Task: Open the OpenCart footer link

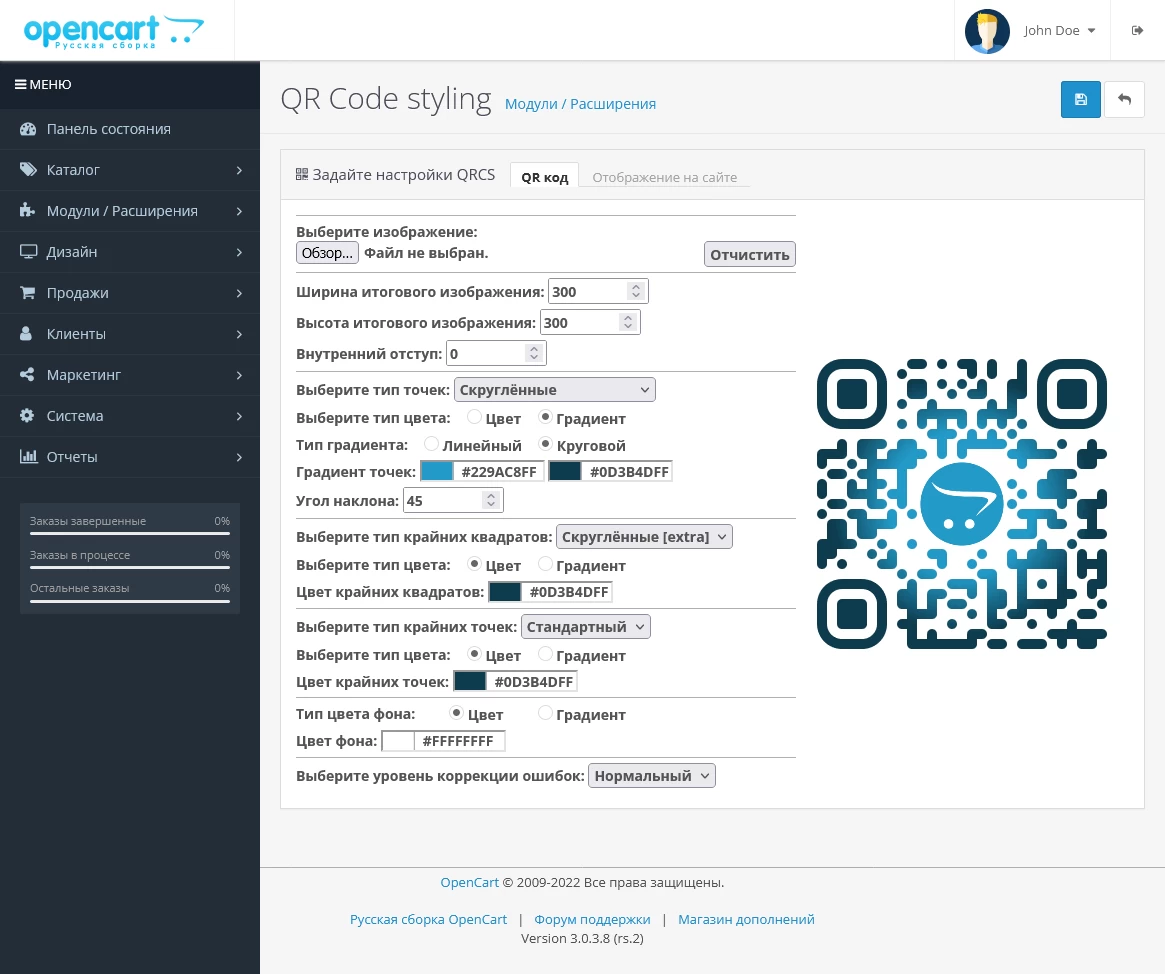Action: (470, 883)
